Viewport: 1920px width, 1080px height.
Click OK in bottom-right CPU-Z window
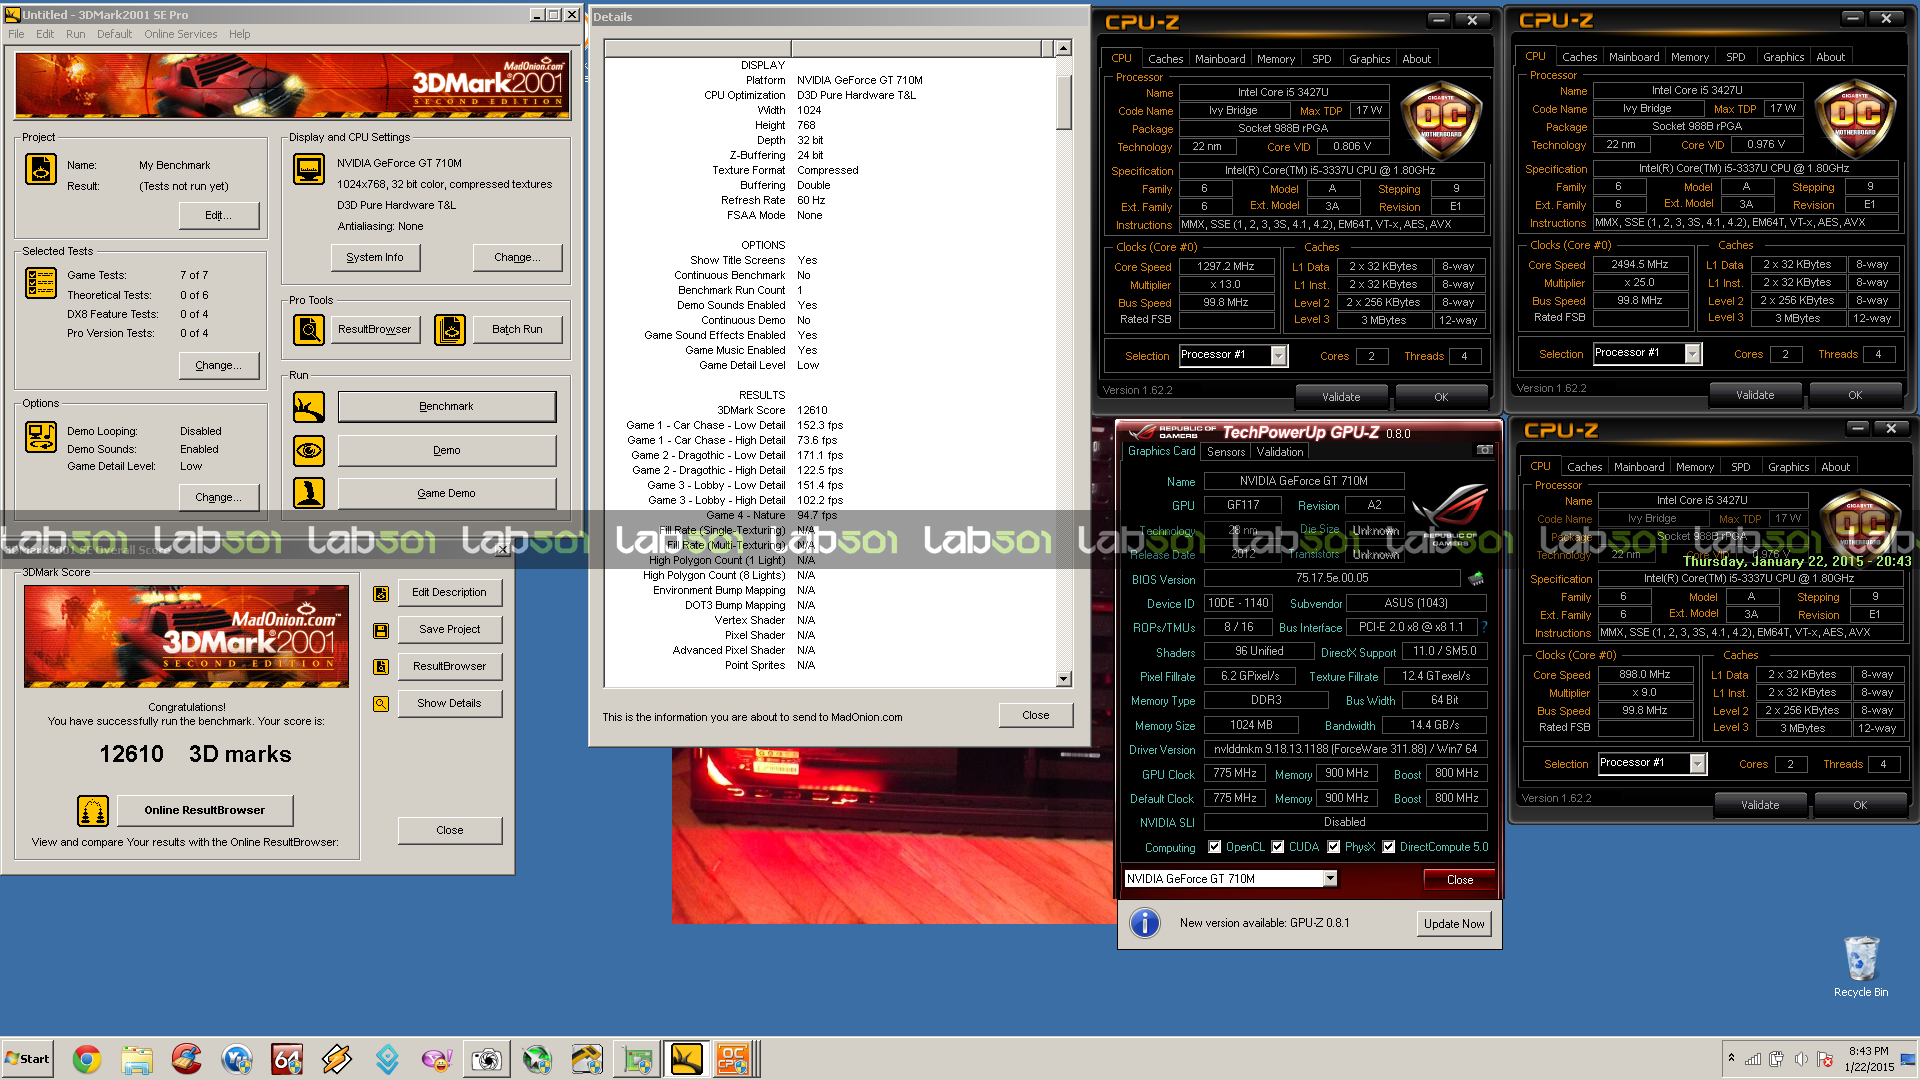tap(1859, 805)
